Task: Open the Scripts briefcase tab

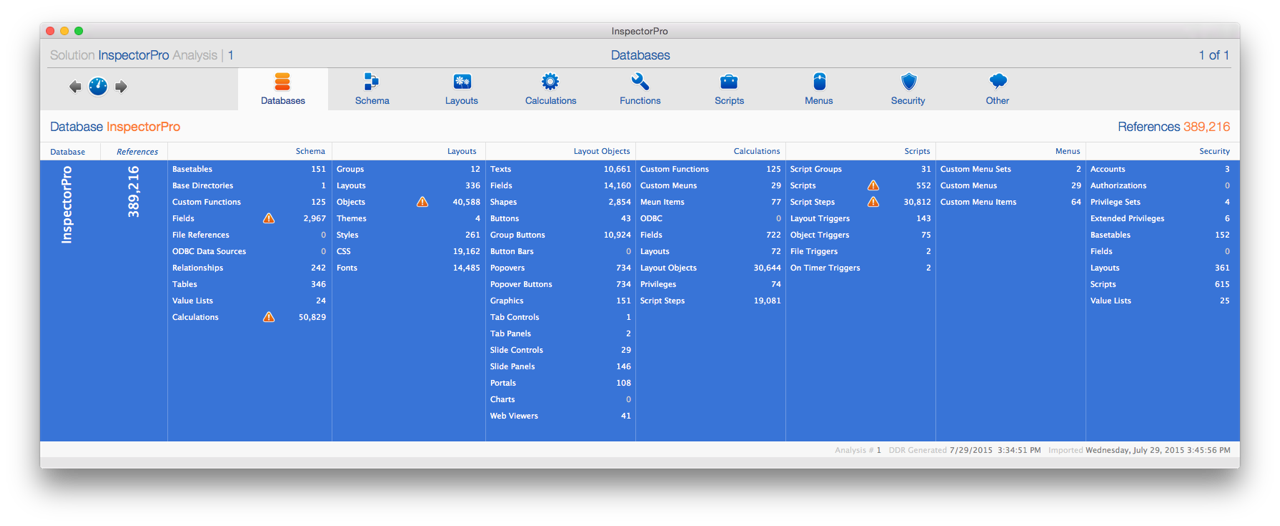Action: tap(729, 89)
